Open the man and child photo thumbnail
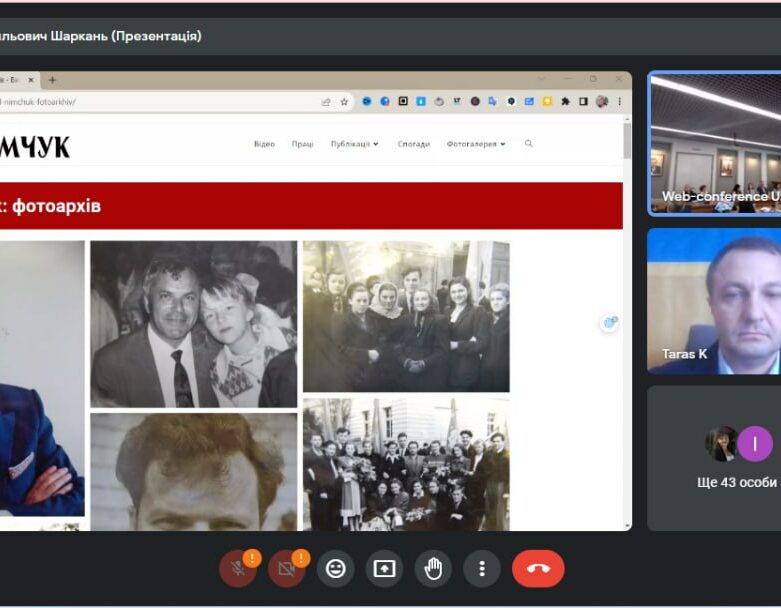The height and width of the screenshot is (608, 781). click(193, 323)
